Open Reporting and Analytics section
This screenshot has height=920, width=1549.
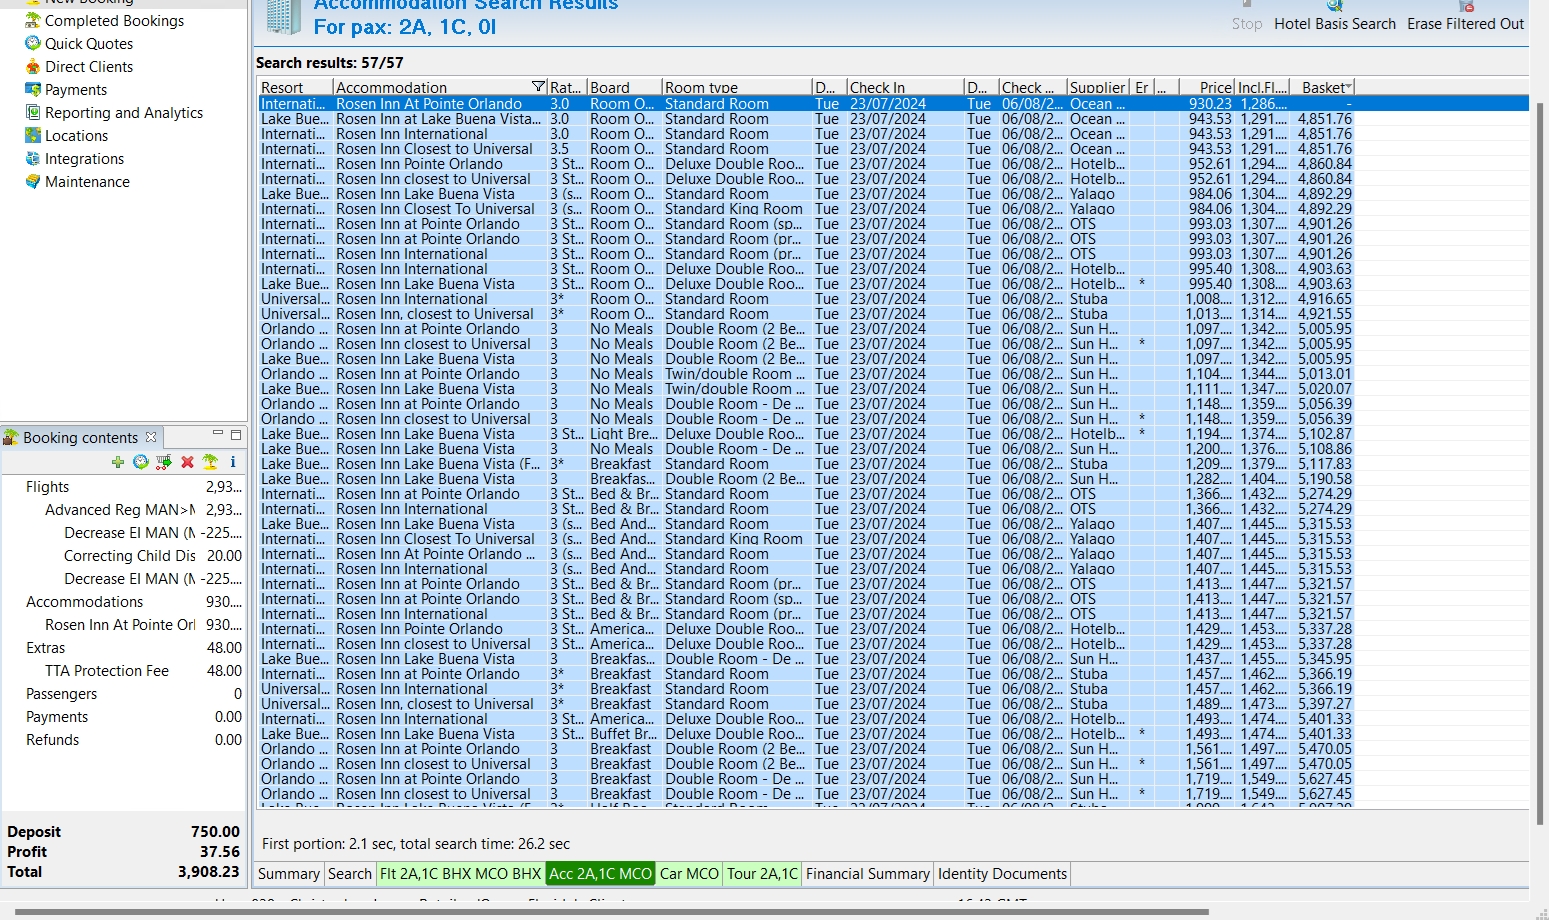[x=124, y=112]
